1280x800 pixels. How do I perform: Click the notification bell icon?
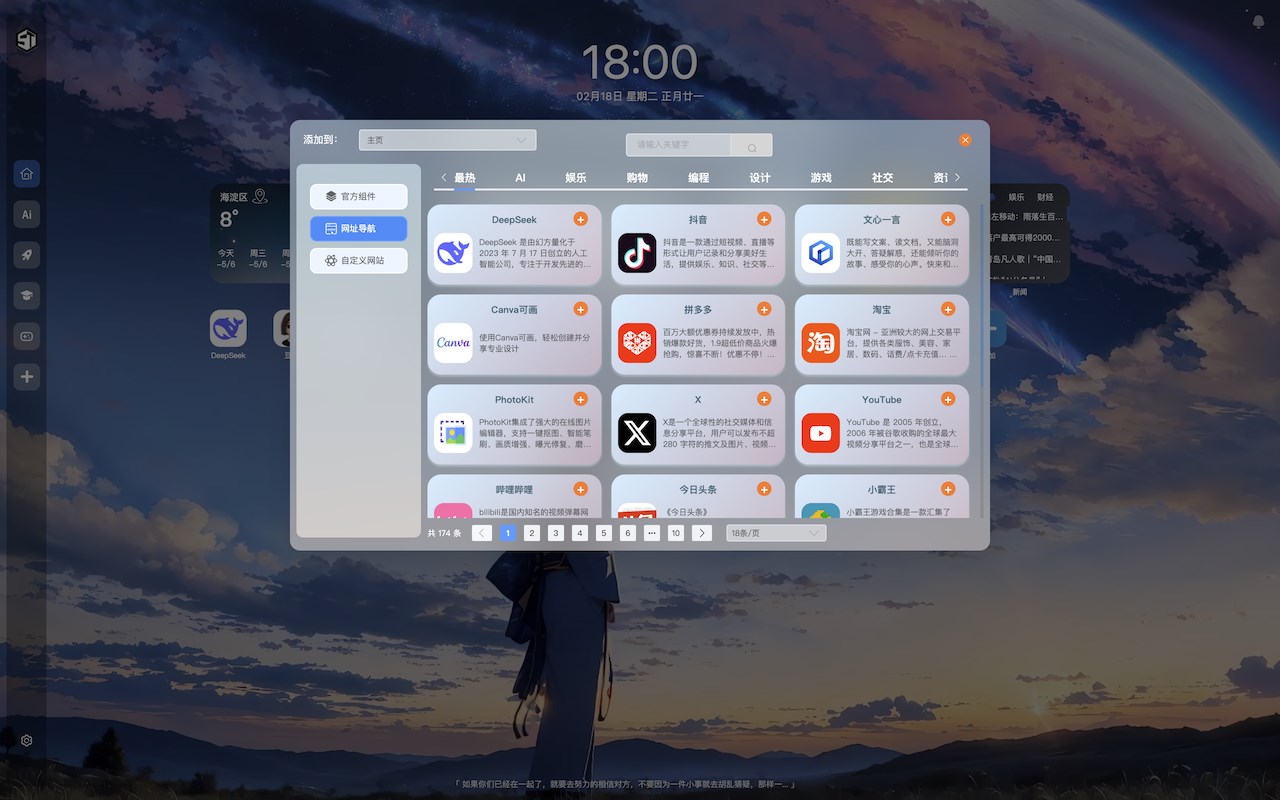(1258, 21)
